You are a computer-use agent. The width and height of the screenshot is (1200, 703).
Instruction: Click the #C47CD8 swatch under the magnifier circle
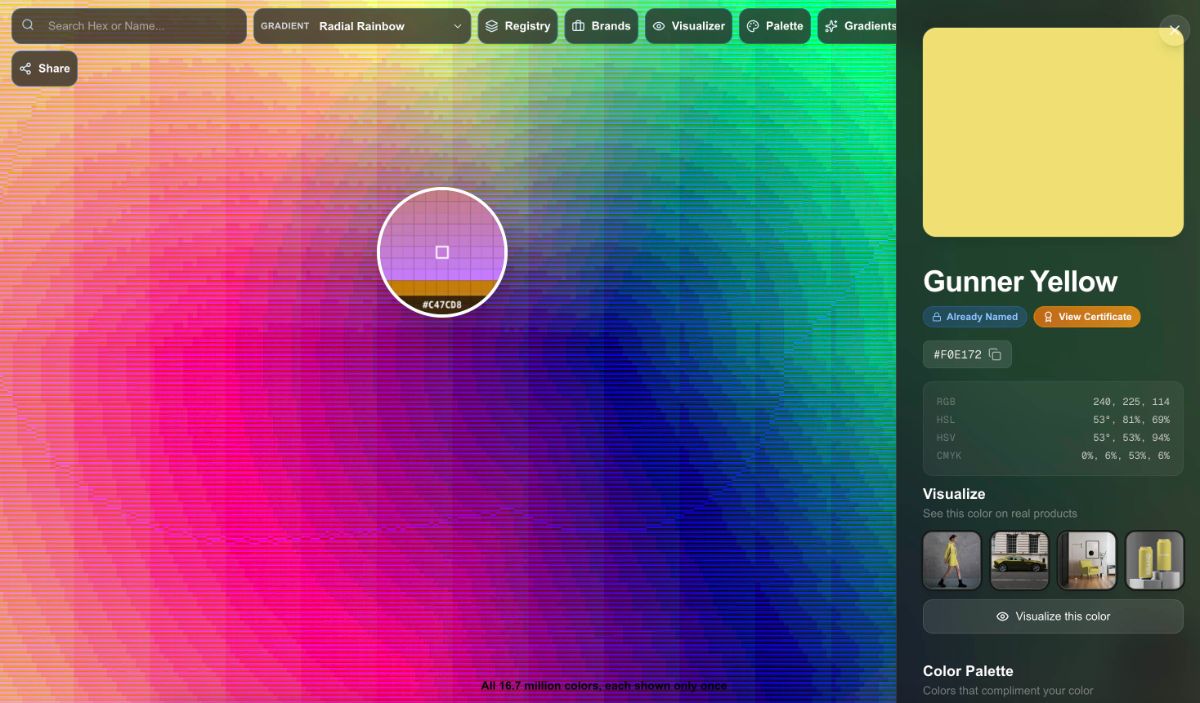[442, 299]
